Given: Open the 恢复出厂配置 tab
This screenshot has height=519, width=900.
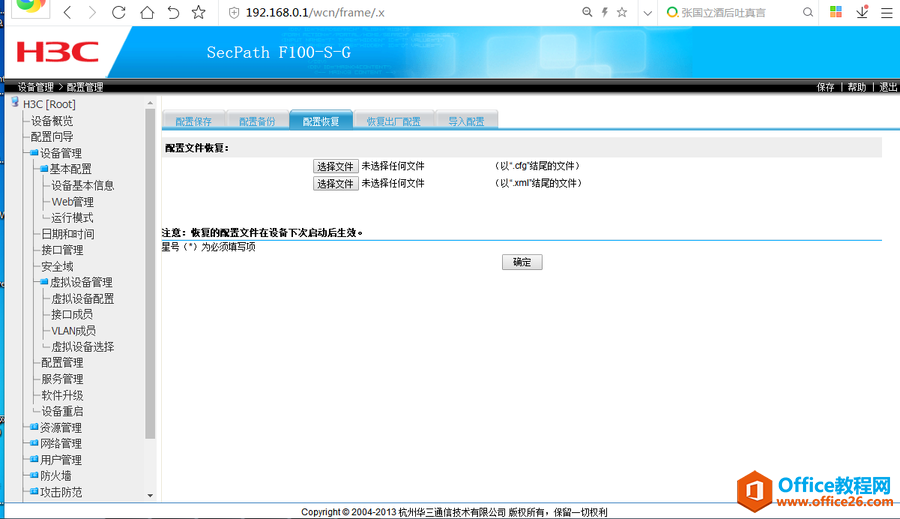Looking at the screenshot, I should pos(394,121).
